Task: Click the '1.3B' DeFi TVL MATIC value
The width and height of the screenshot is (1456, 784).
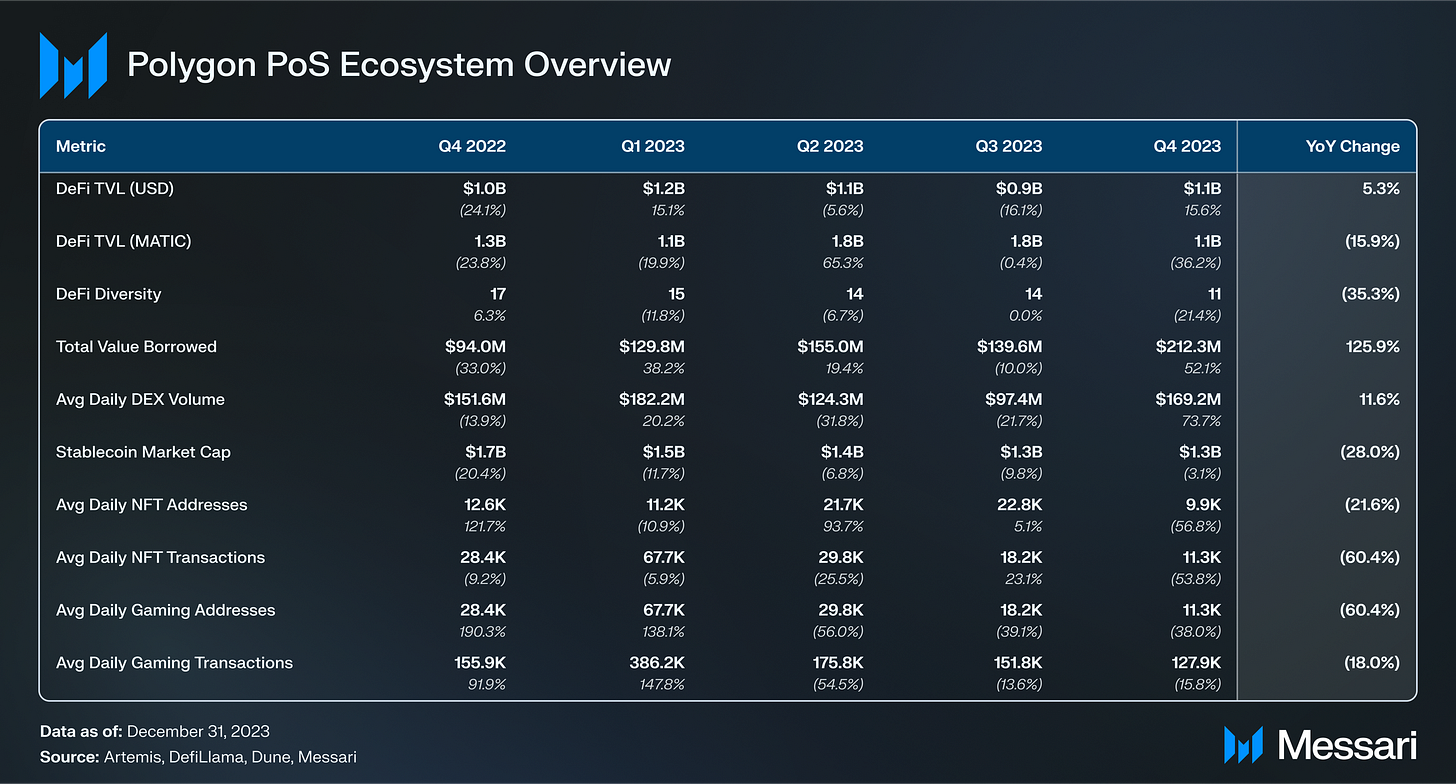Action: click(488, 241)
